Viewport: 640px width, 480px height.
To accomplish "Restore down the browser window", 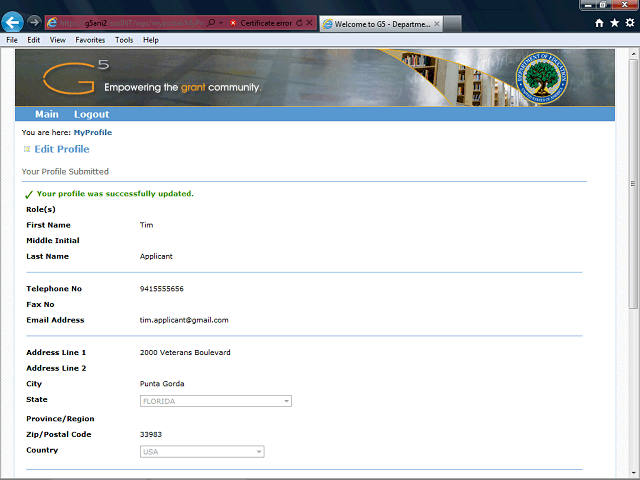I will click(602, 5).
